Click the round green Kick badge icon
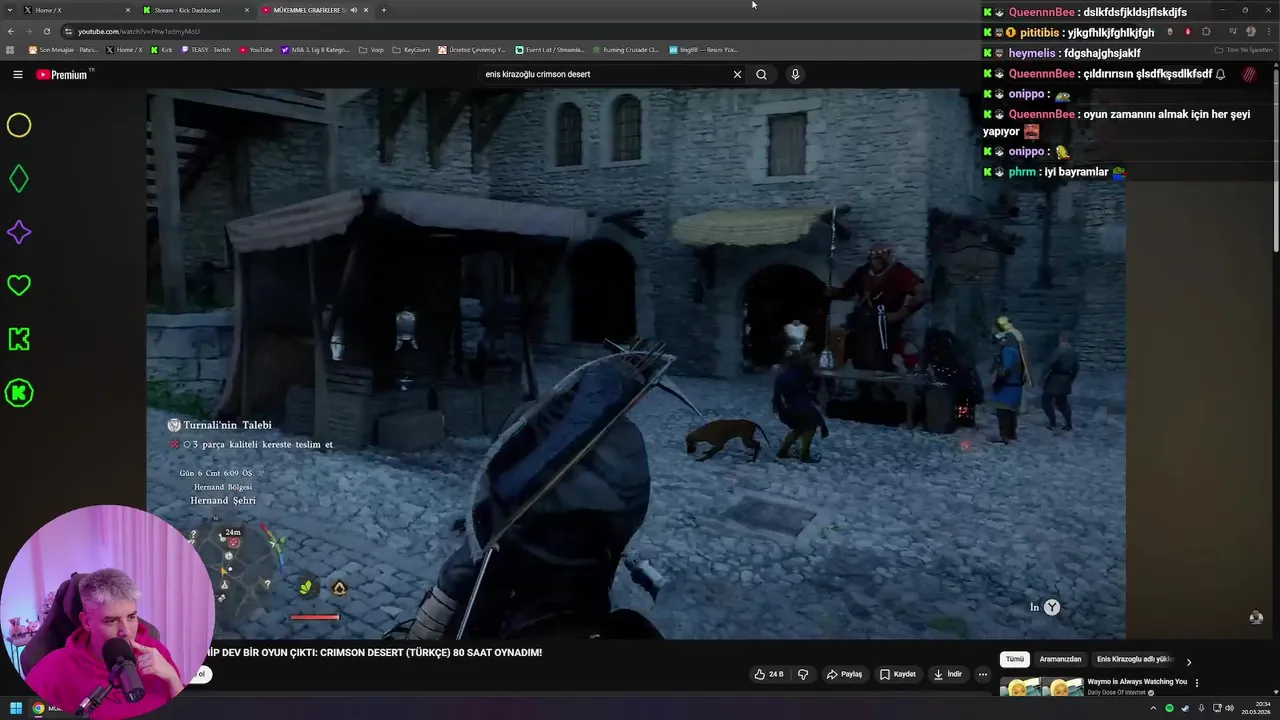1280x720 pixels. coord(19,393)
